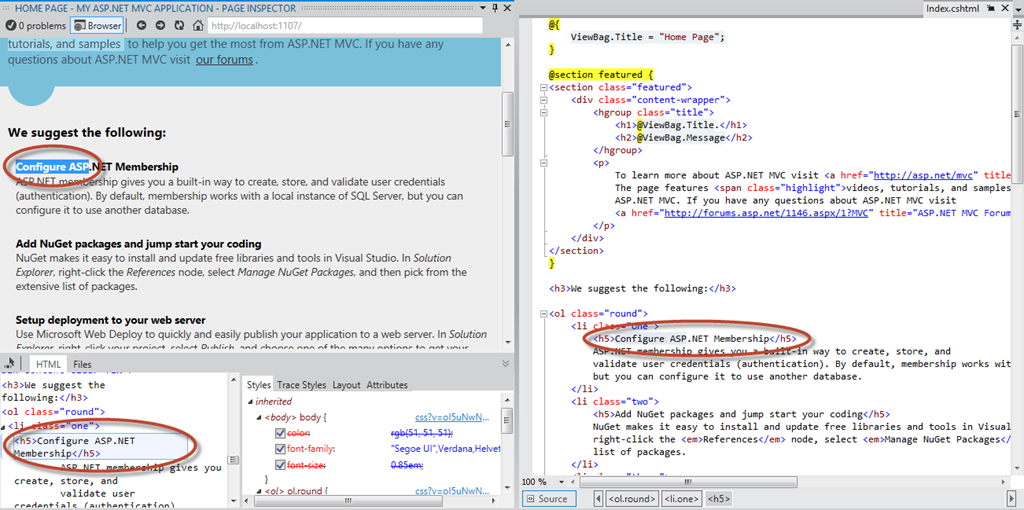Toggle the font-size style property checkbox
Viewport: 1024px width, 510px height.
(281, 466)
